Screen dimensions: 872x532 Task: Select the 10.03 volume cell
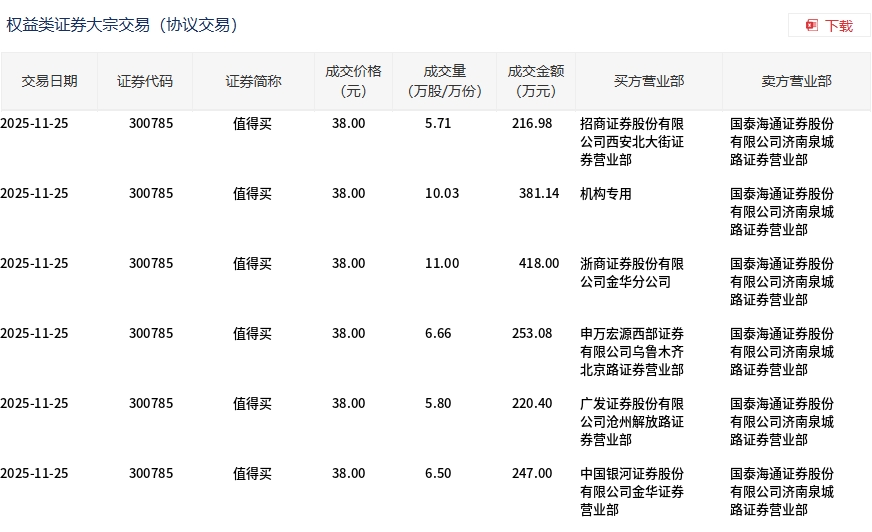[x=441, y=194]
